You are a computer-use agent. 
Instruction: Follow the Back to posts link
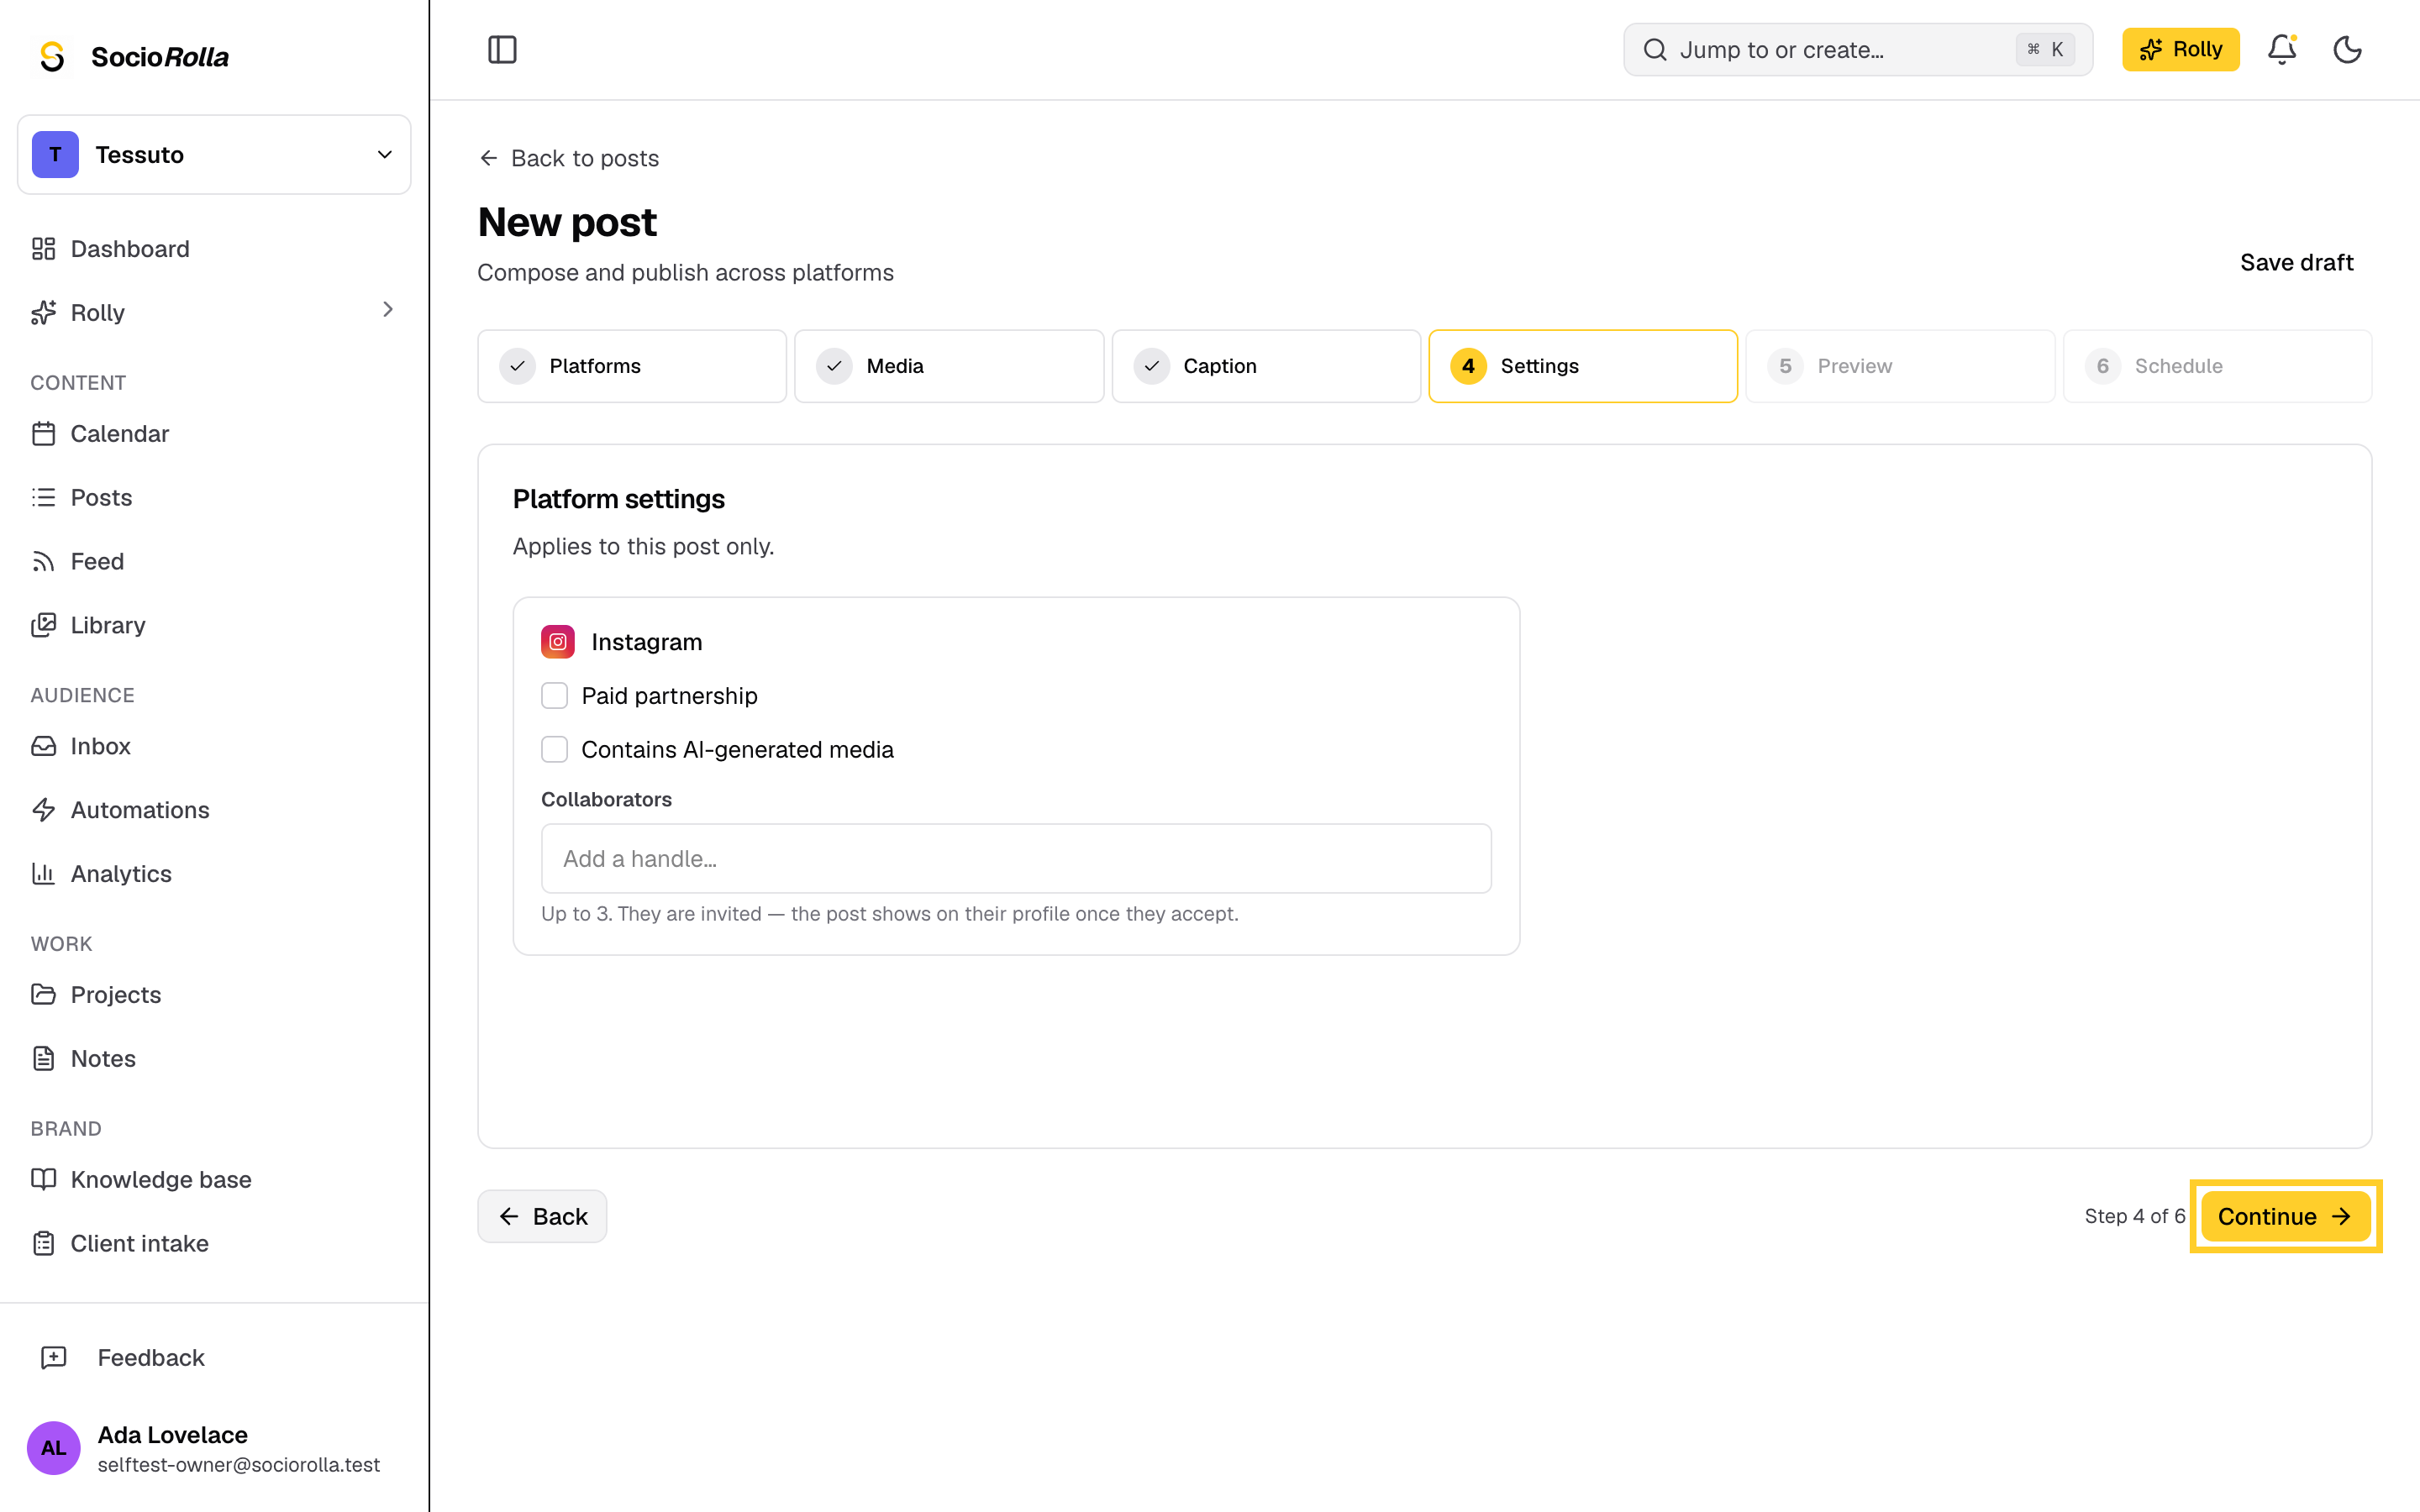[569, 158]
